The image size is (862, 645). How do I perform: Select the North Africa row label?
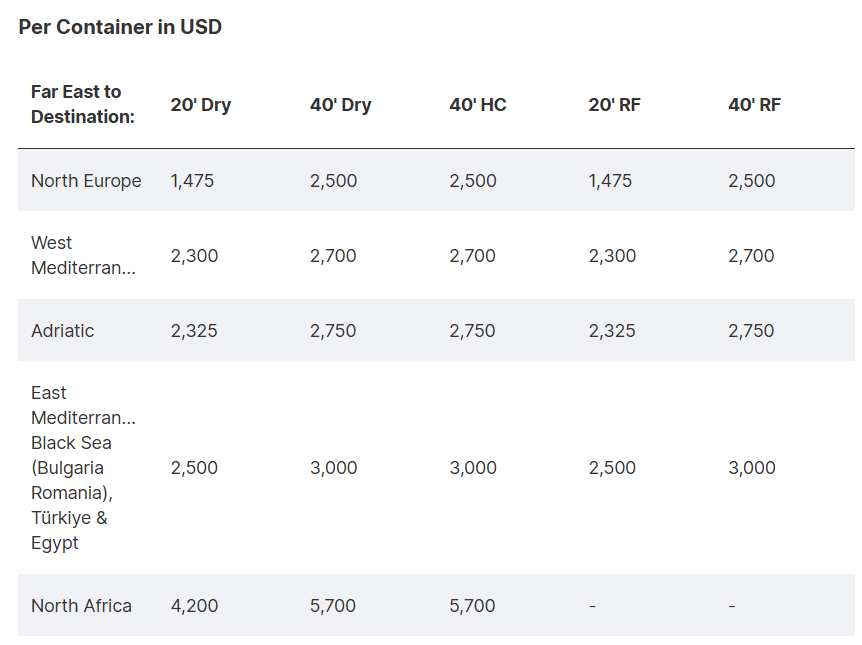[x=81, y=605]
